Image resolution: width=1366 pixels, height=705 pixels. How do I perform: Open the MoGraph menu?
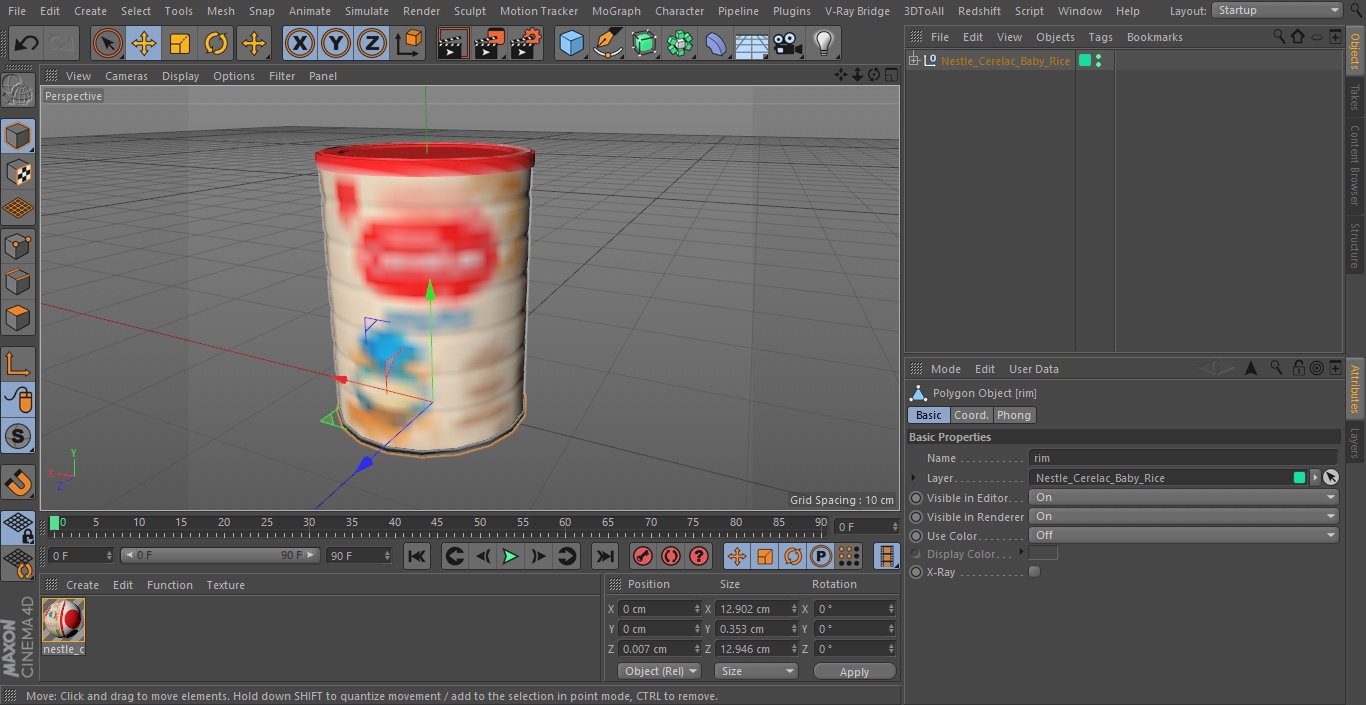pyautogui.click(x=616, y=11)
